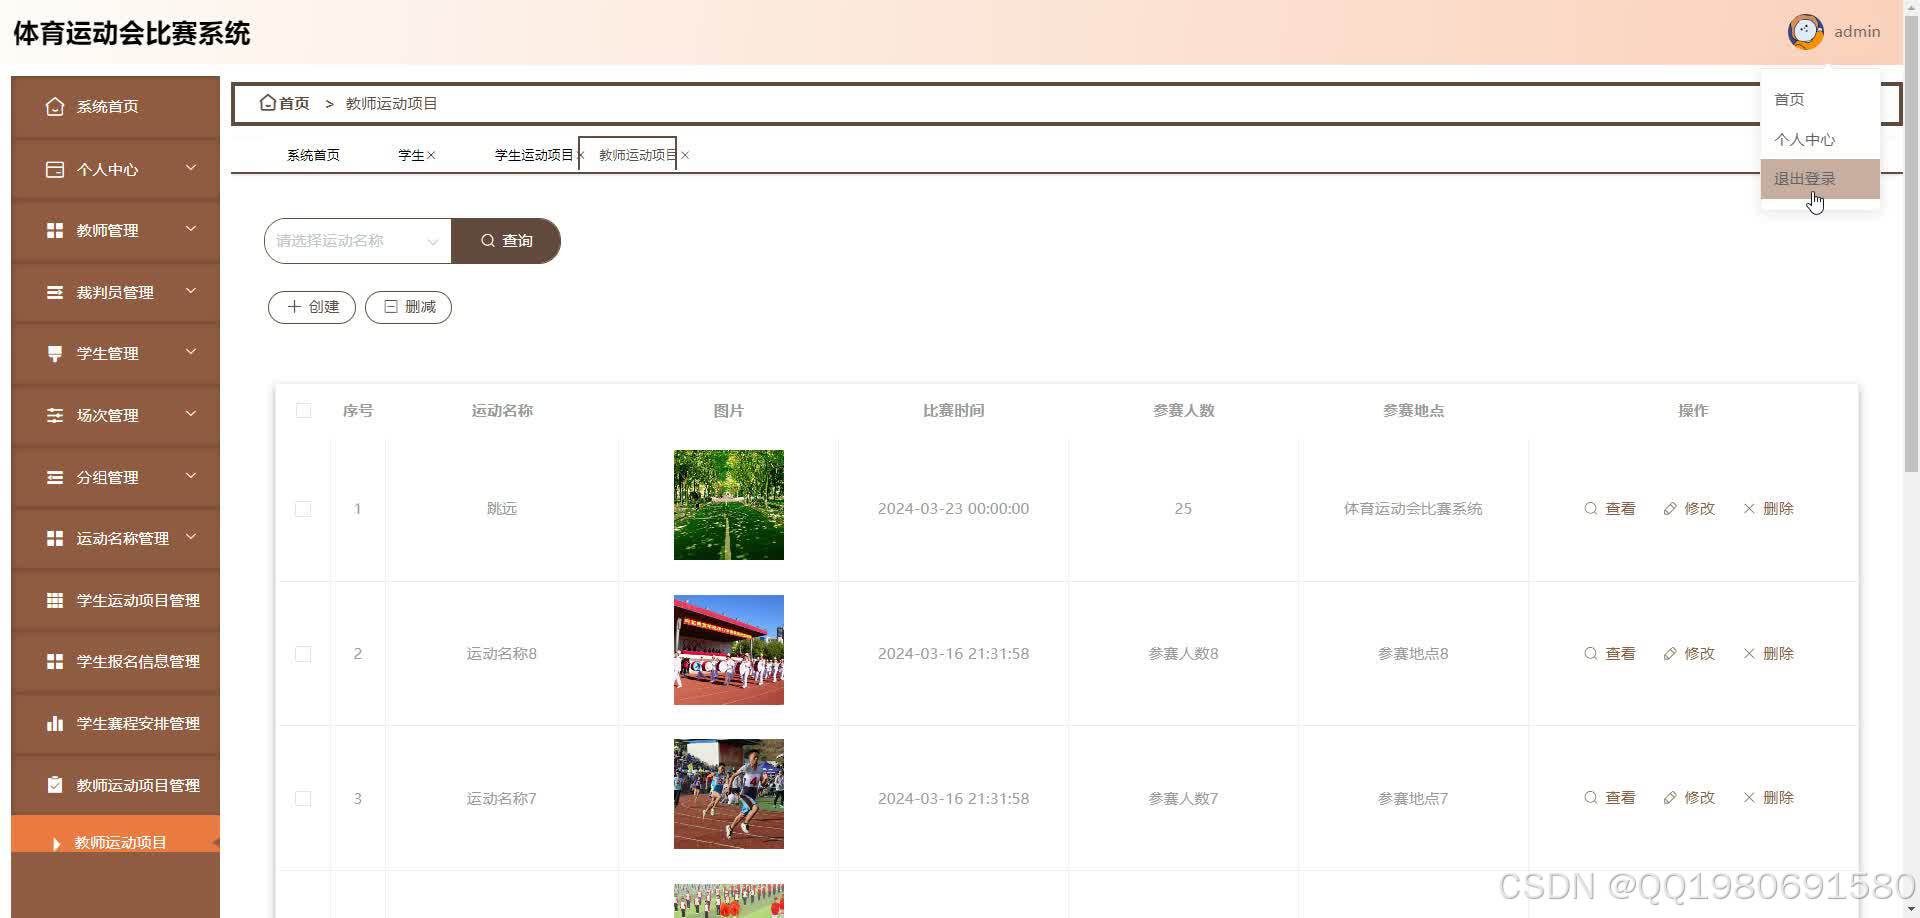Image resolution: width=1920 pixels, height=918 pixels.
Task: Click the 场次管理 sidebar icon
Action: [x=55, y=415]
